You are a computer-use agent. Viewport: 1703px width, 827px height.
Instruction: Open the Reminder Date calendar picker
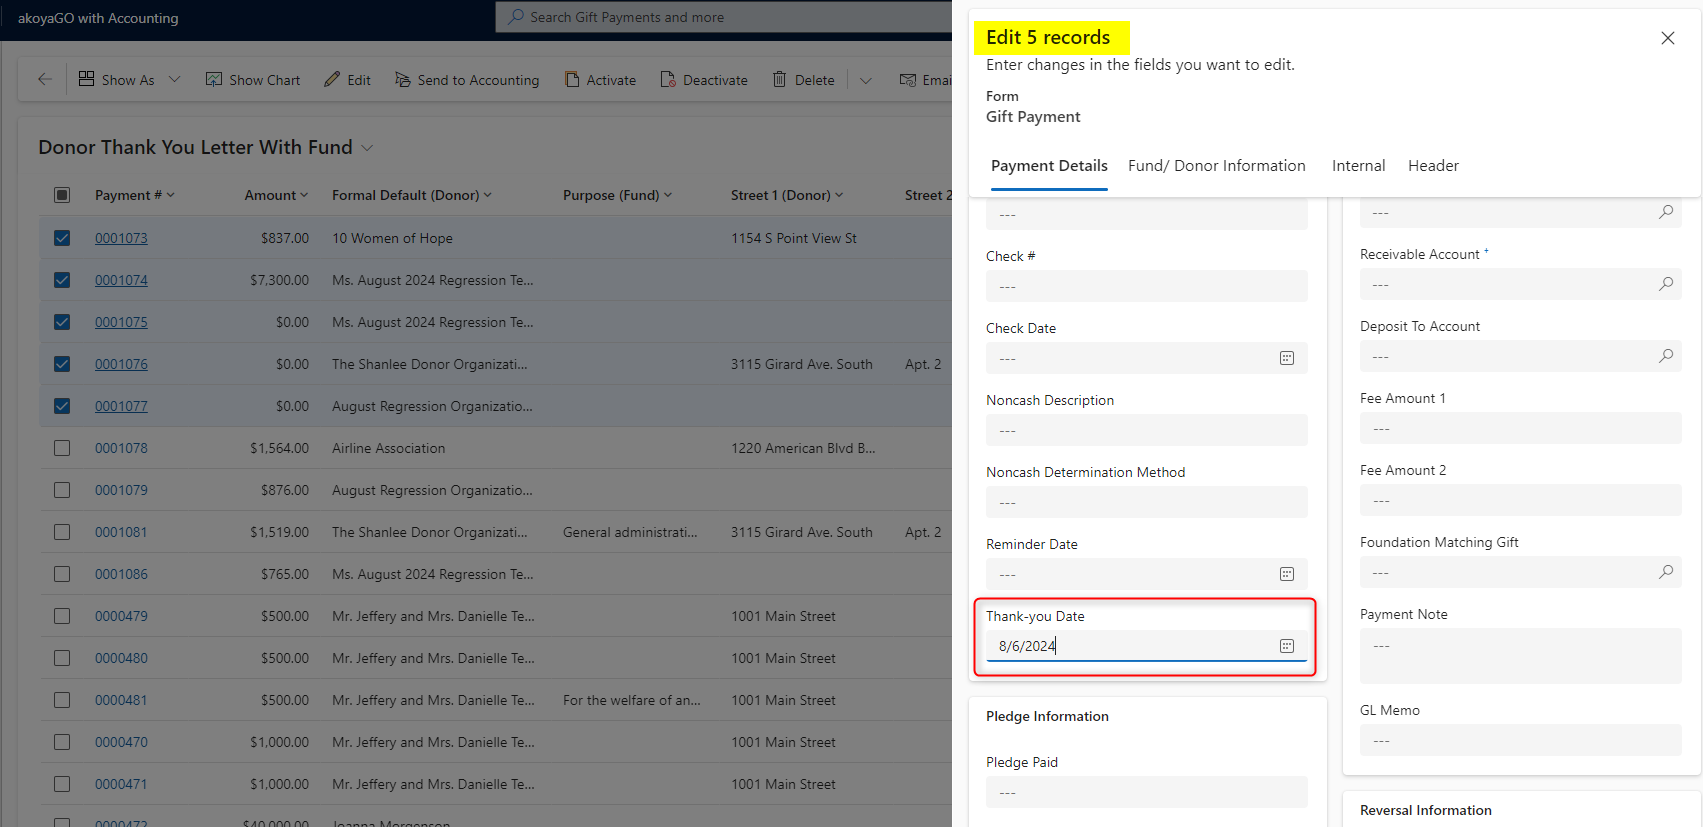click(1287, 574)
